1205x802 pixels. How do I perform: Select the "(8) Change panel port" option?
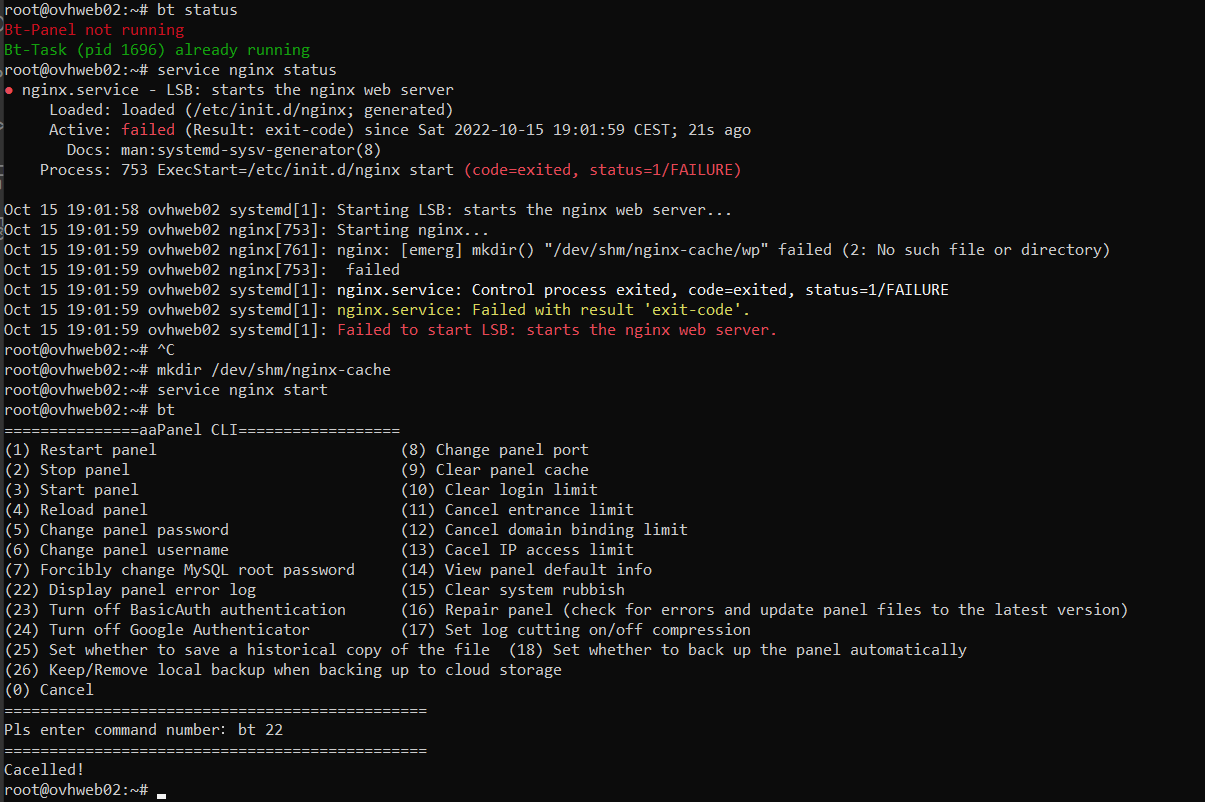tap(494, 450)
